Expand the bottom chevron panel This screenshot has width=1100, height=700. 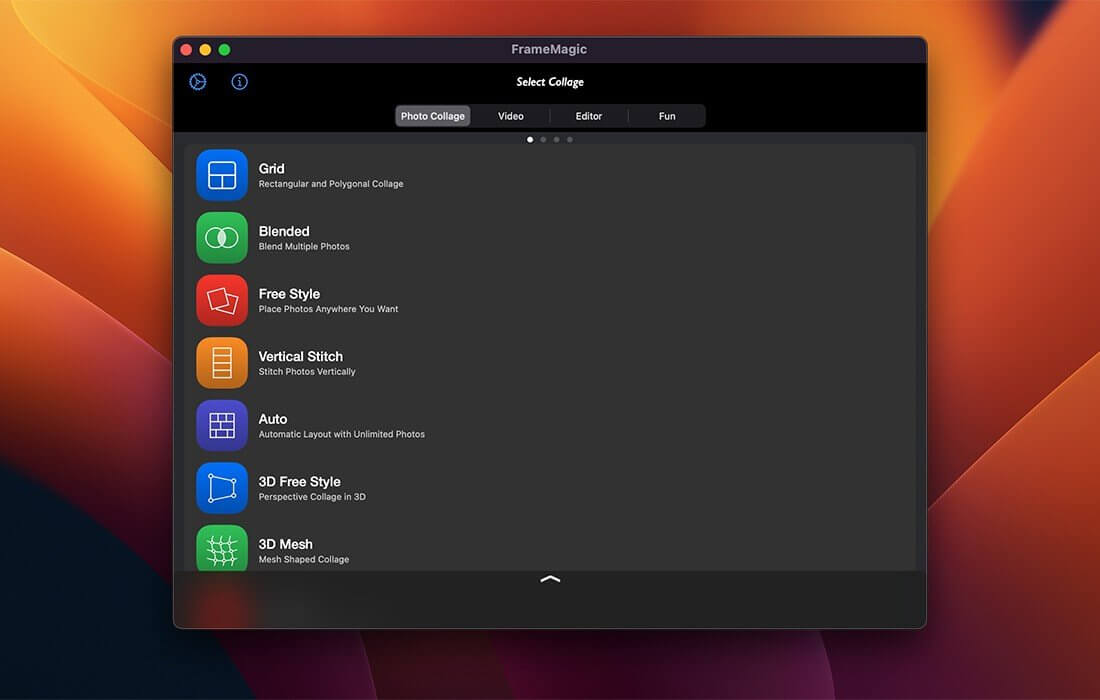tap(549, 579)
